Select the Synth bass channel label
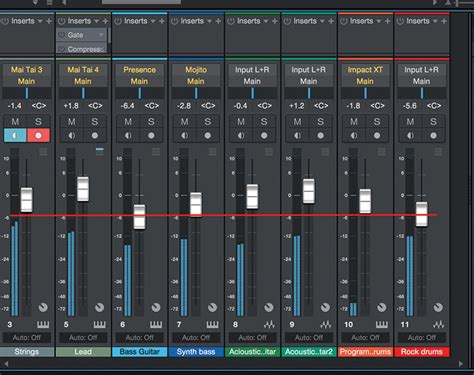Screen dimensions: 474x375 [x=196, y=352]
